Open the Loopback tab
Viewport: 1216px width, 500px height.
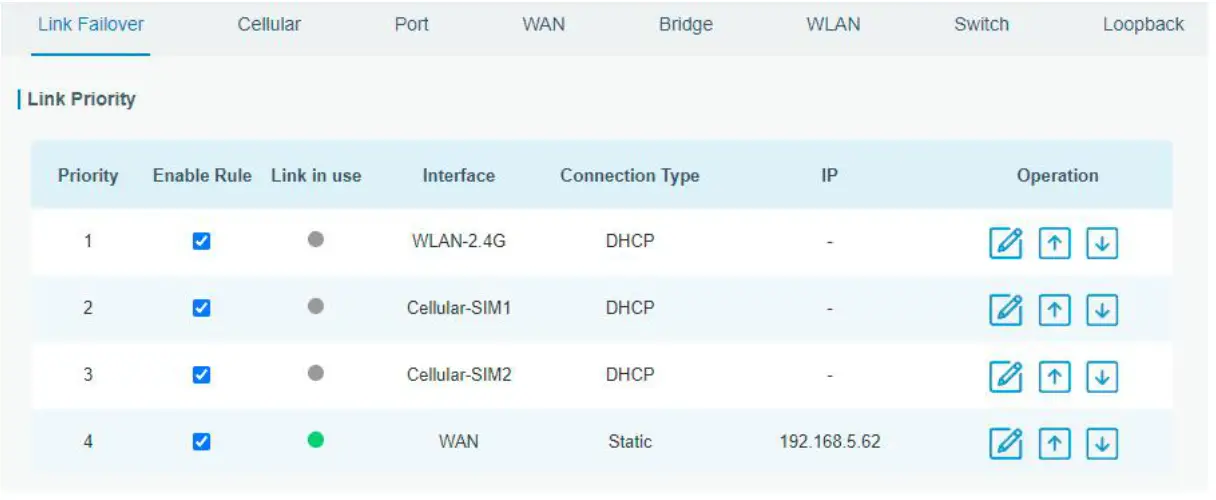[x=1143, y=25]
